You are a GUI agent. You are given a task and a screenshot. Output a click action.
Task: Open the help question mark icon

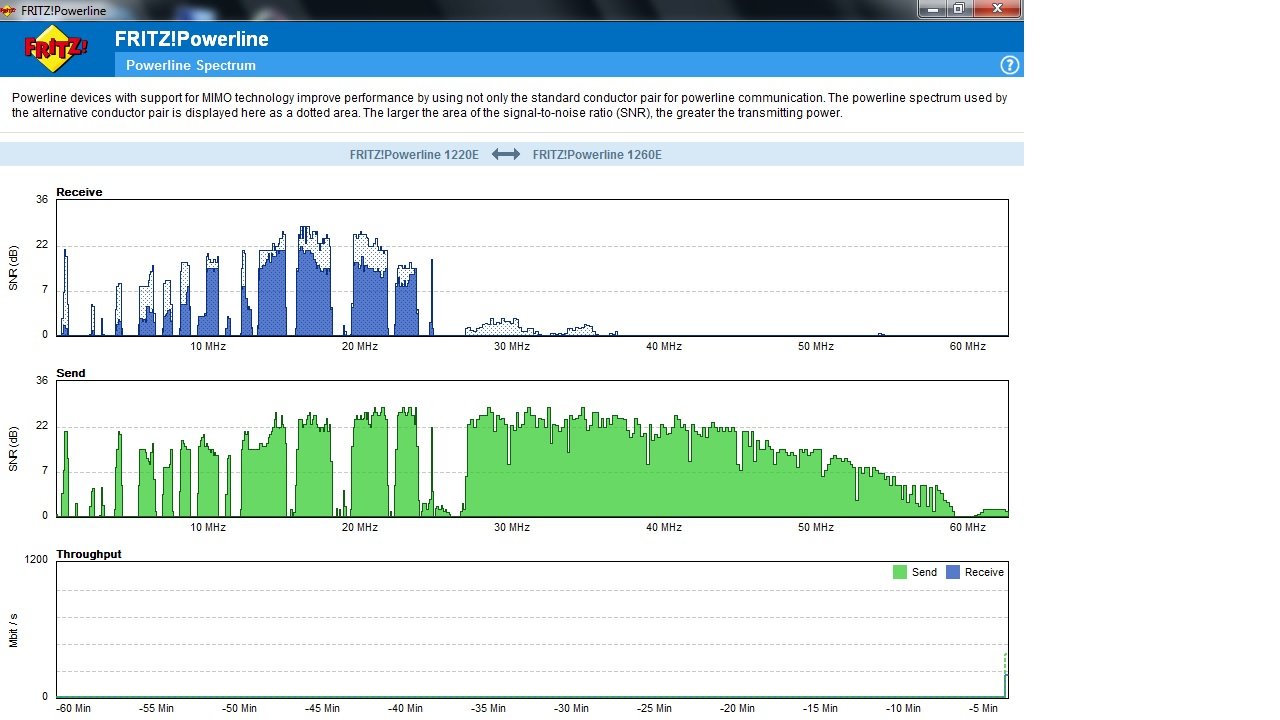click(1009, 65)
